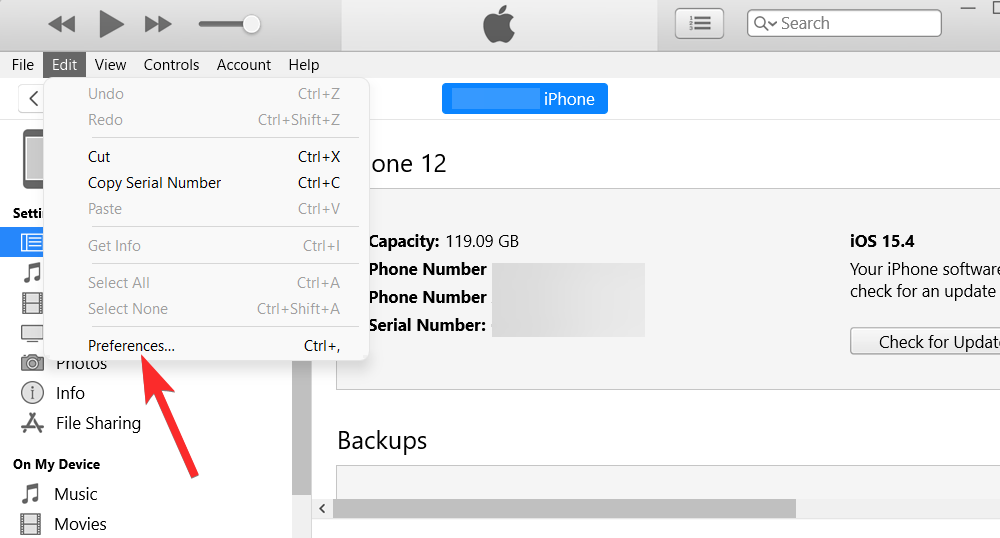Open the View menu
1000x538 pixels.
pyautogui.click(x=110, y=65)
